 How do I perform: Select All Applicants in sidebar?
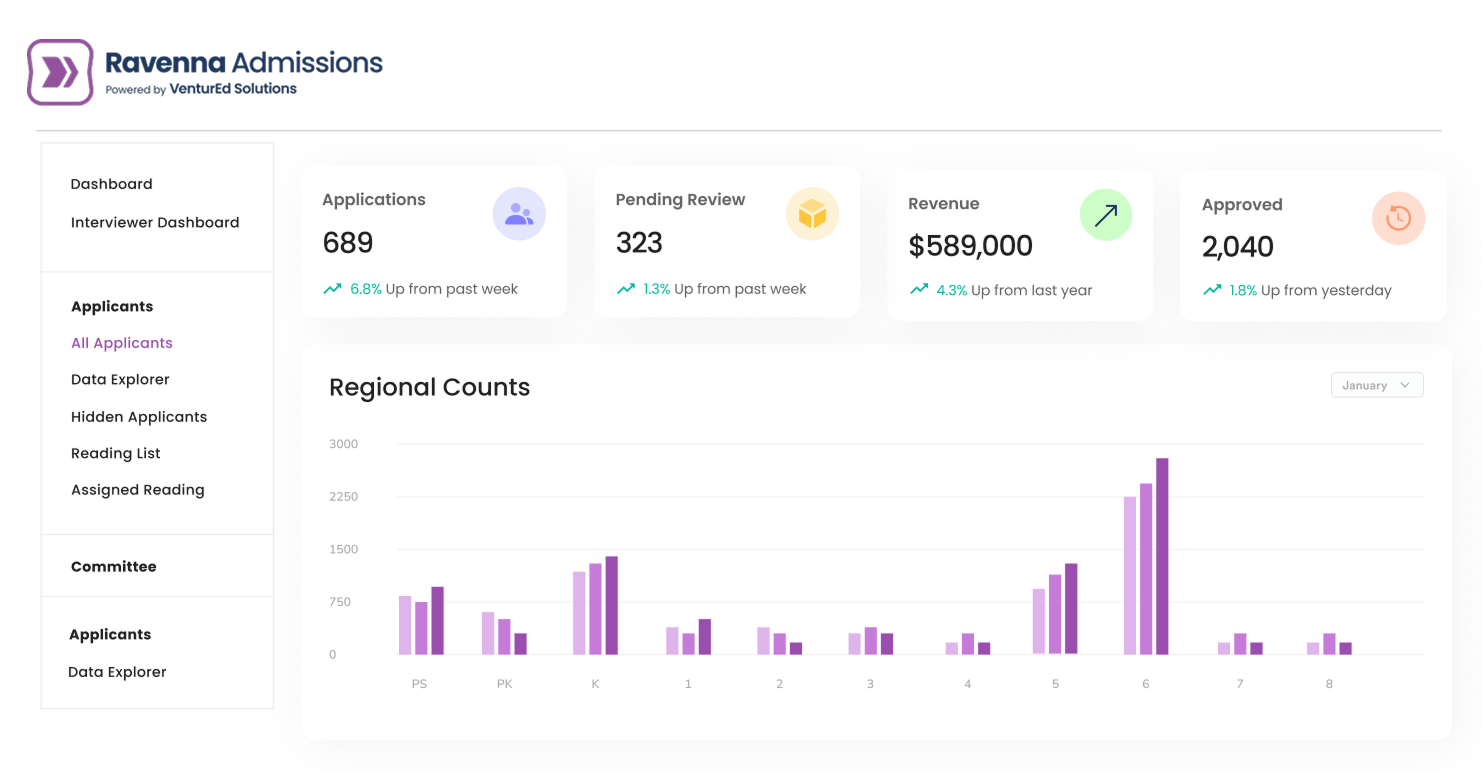tap(122, 343)
